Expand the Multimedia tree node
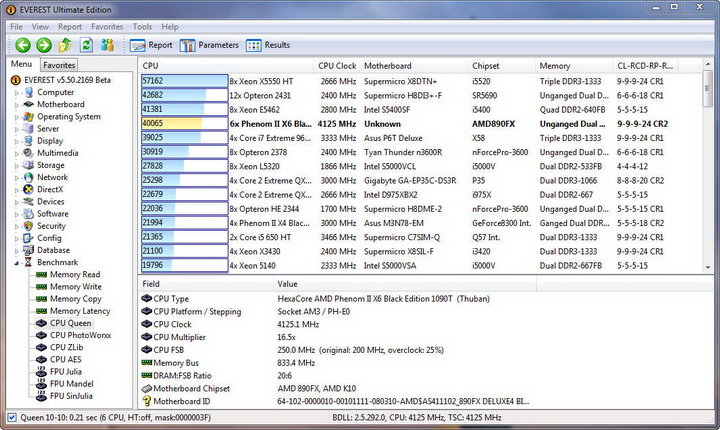Screen dimensions: 720x430 click(x=17, y=153)
